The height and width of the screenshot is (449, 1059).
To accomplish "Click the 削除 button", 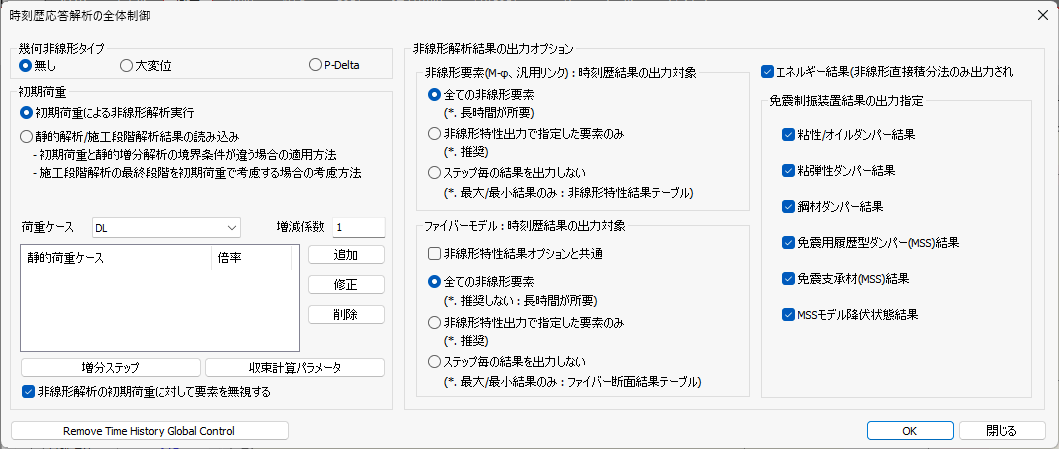I will tap(346, 315).
